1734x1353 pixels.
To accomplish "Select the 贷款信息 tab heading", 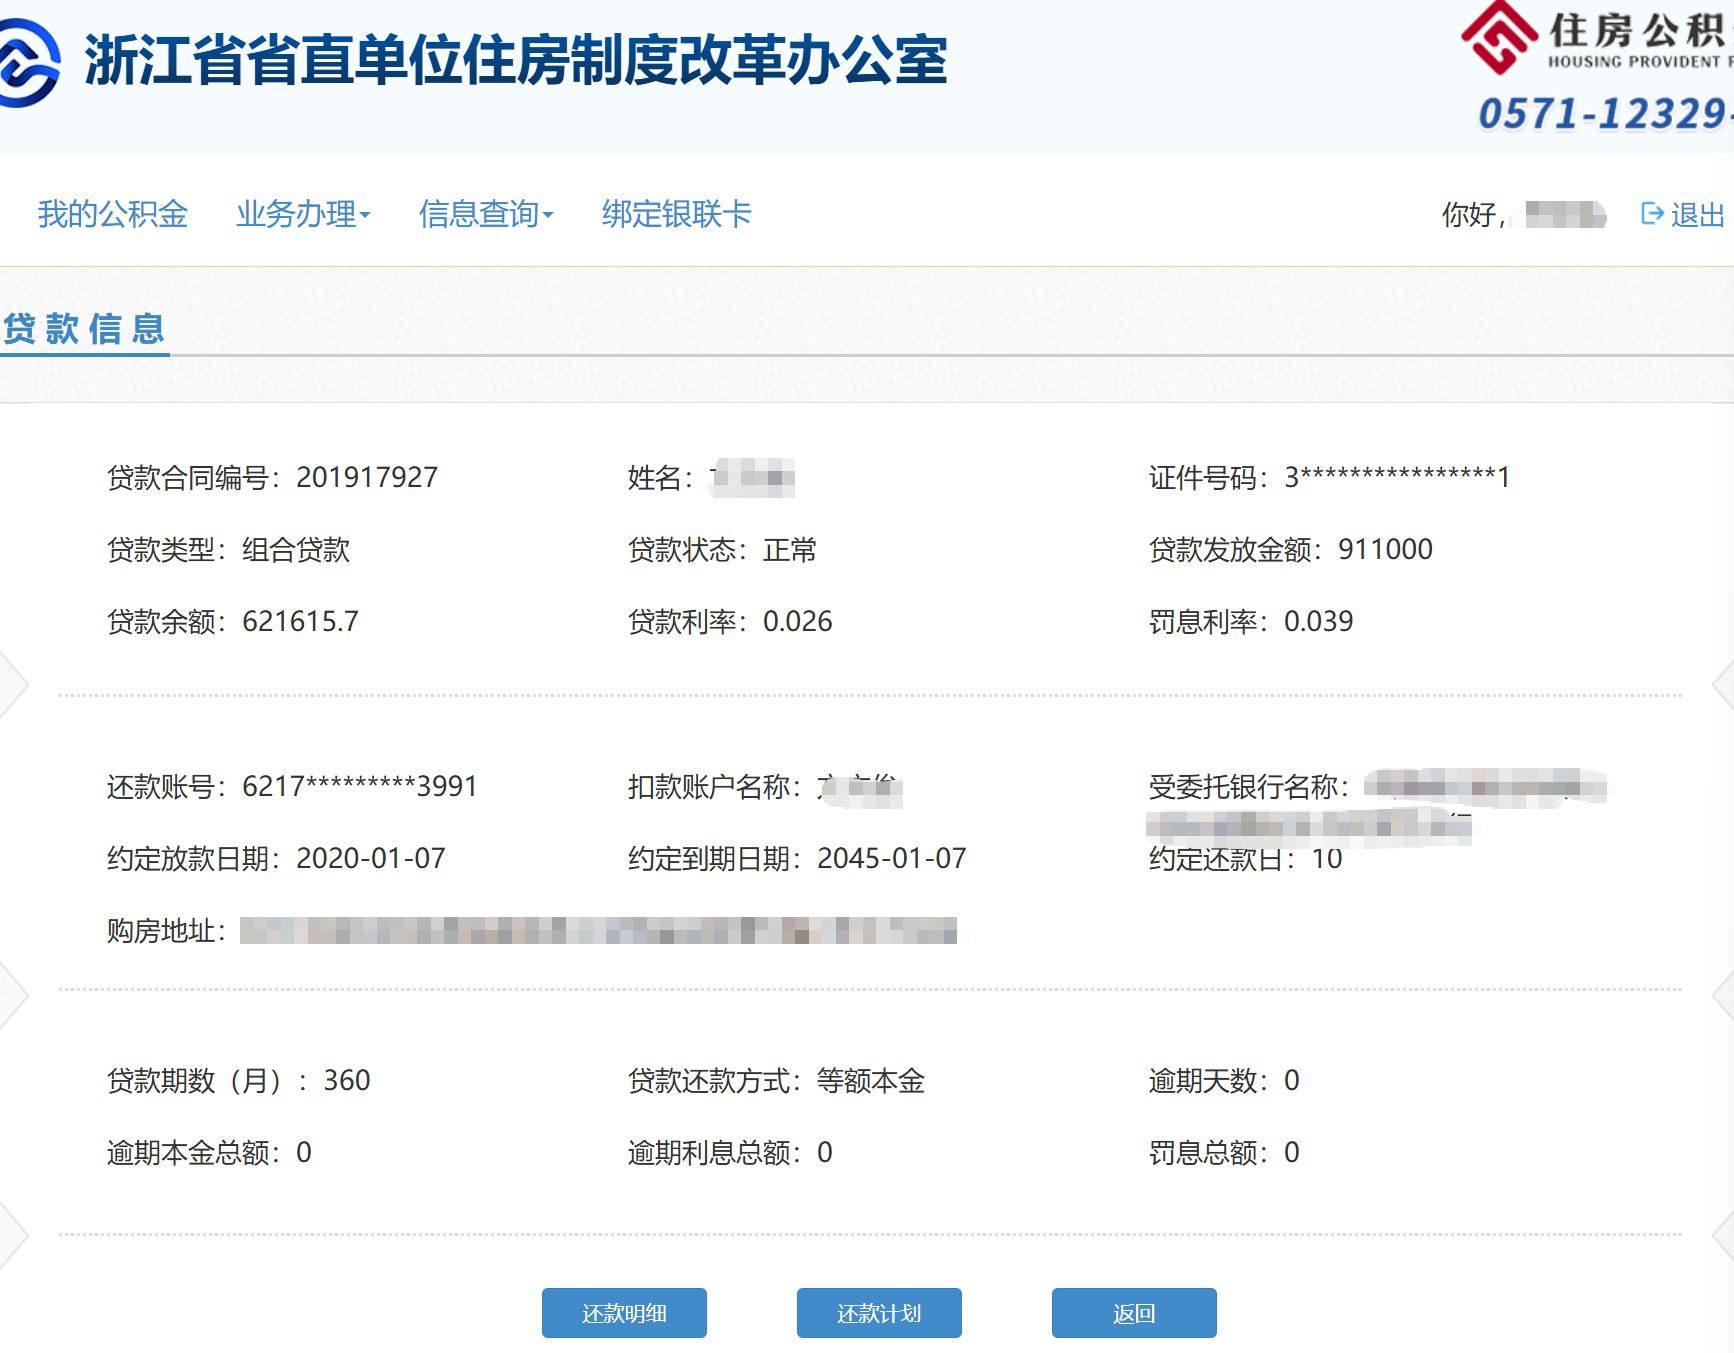I will (84, 328).
